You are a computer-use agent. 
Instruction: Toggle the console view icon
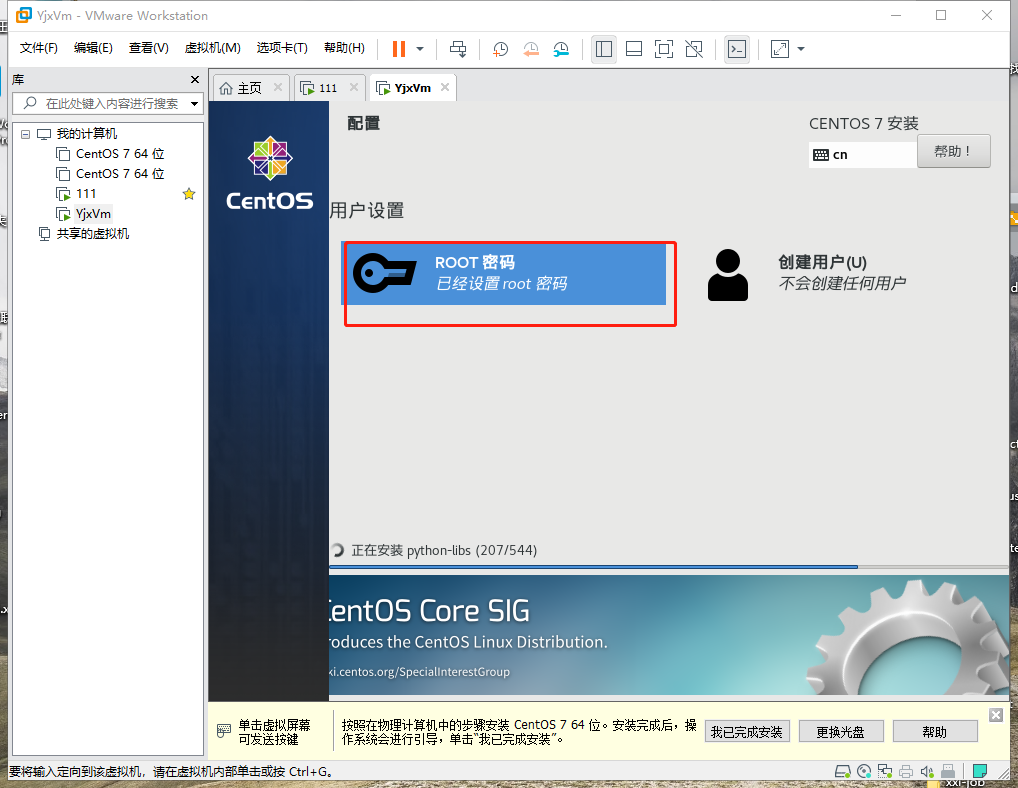point(737,49)
